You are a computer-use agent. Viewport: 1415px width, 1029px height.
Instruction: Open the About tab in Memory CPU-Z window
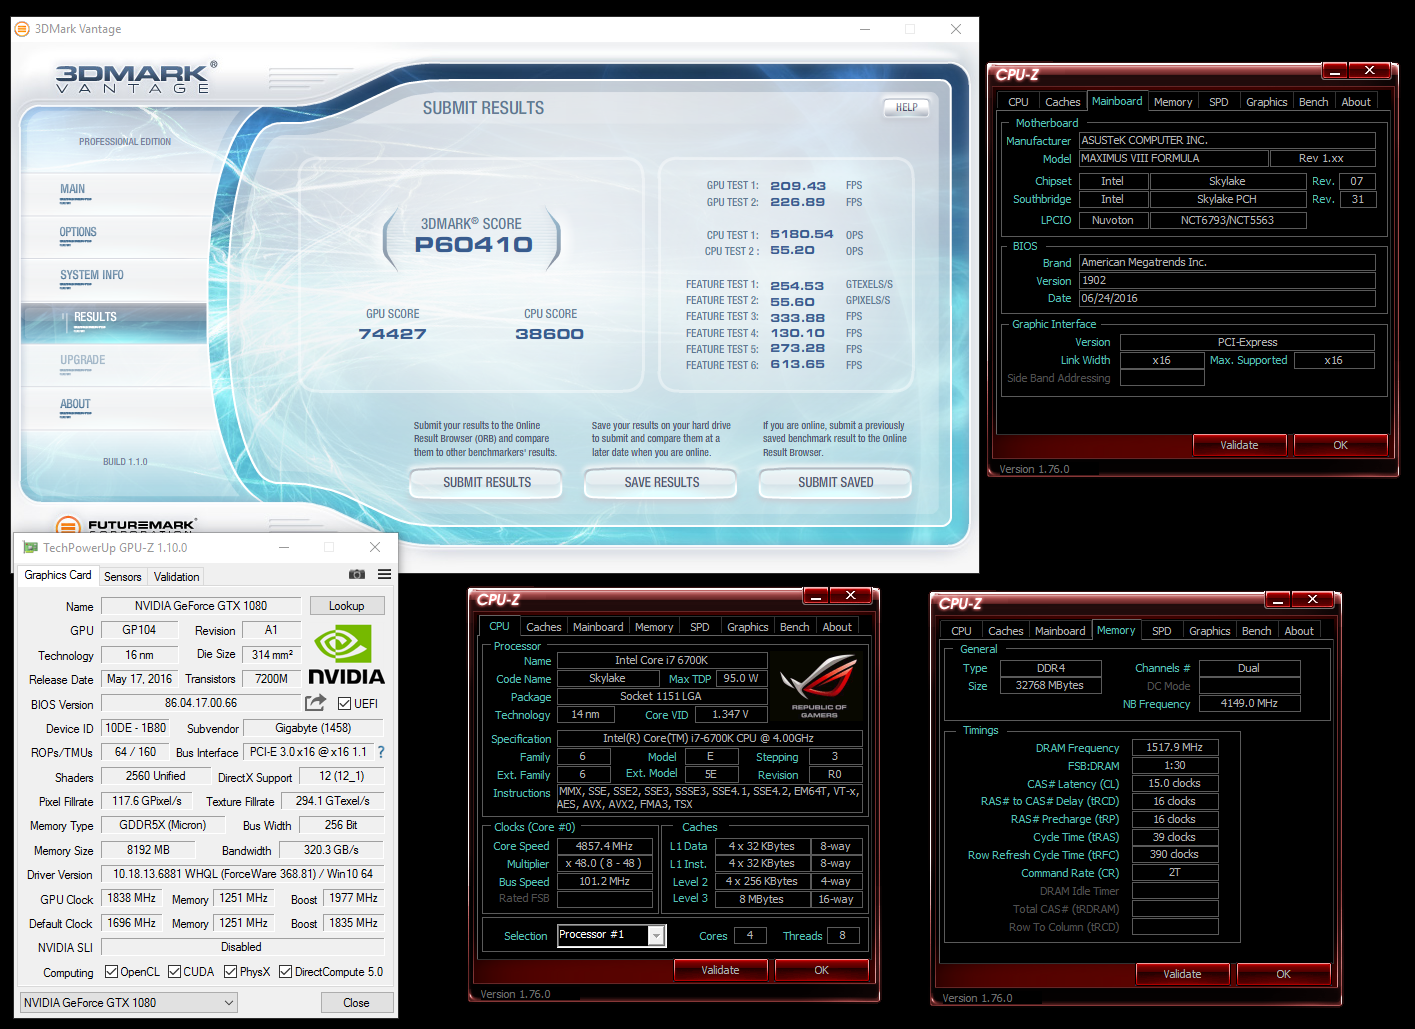(x=1299, y=631)
